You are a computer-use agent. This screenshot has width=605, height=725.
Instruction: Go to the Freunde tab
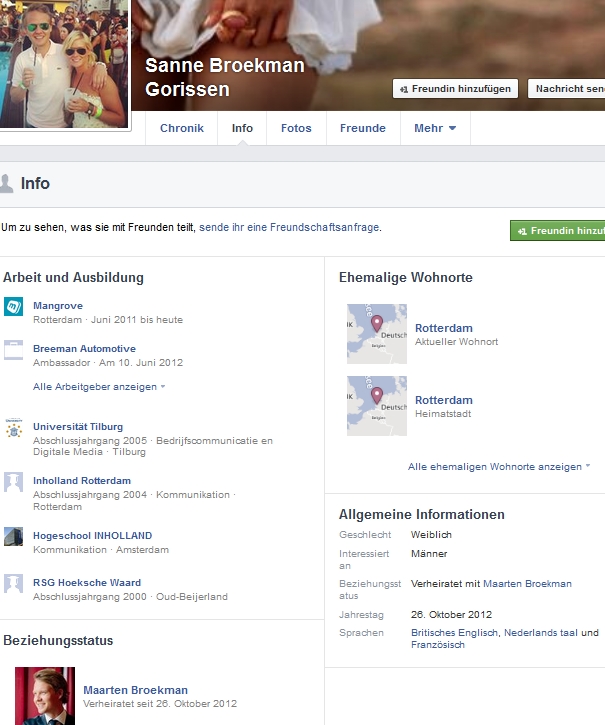point(363,128)
